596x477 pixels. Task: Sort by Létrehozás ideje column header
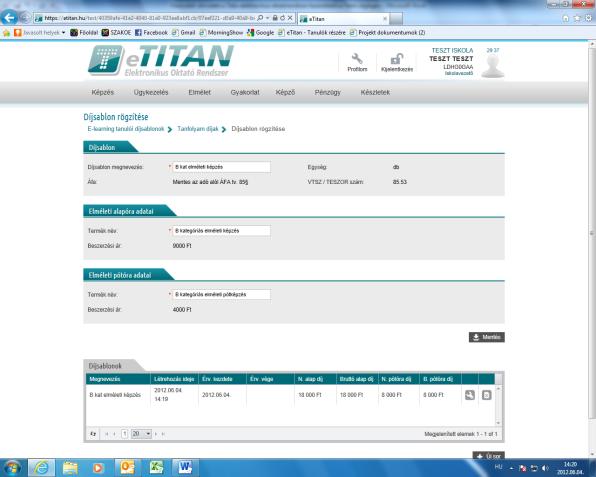pyautogui.click(x=174, y=379)
